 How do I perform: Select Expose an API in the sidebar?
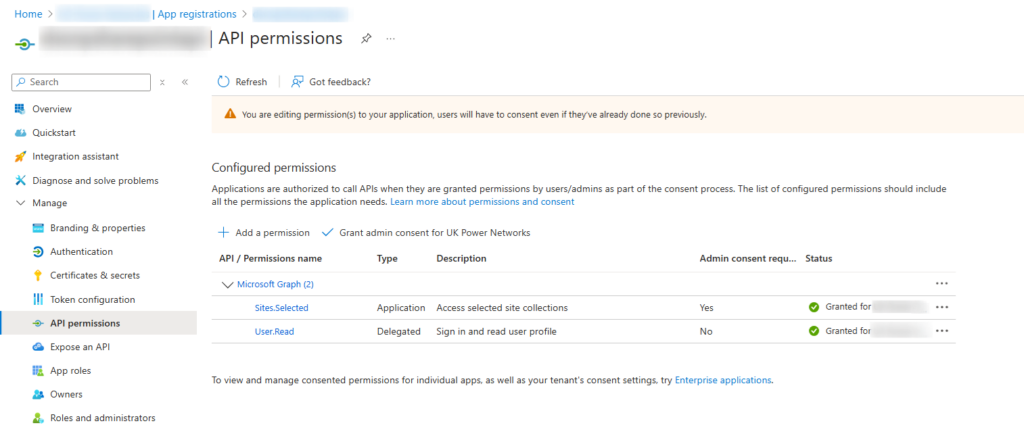coord(80,347)
